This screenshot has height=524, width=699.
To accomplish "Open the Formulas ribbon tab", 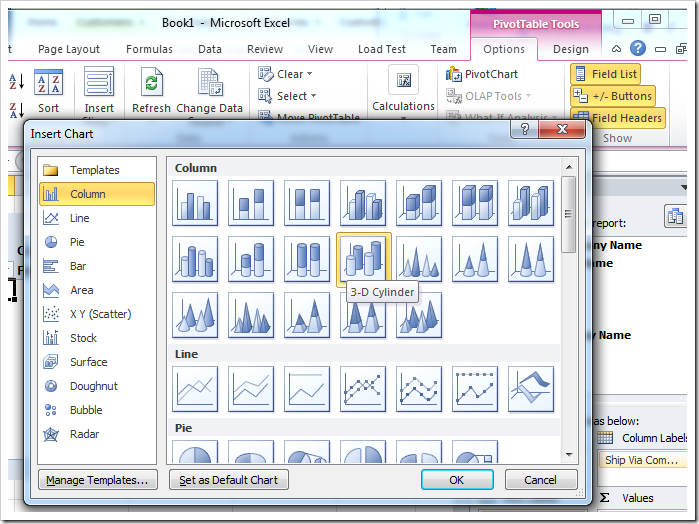I will (x=149, y=49).
